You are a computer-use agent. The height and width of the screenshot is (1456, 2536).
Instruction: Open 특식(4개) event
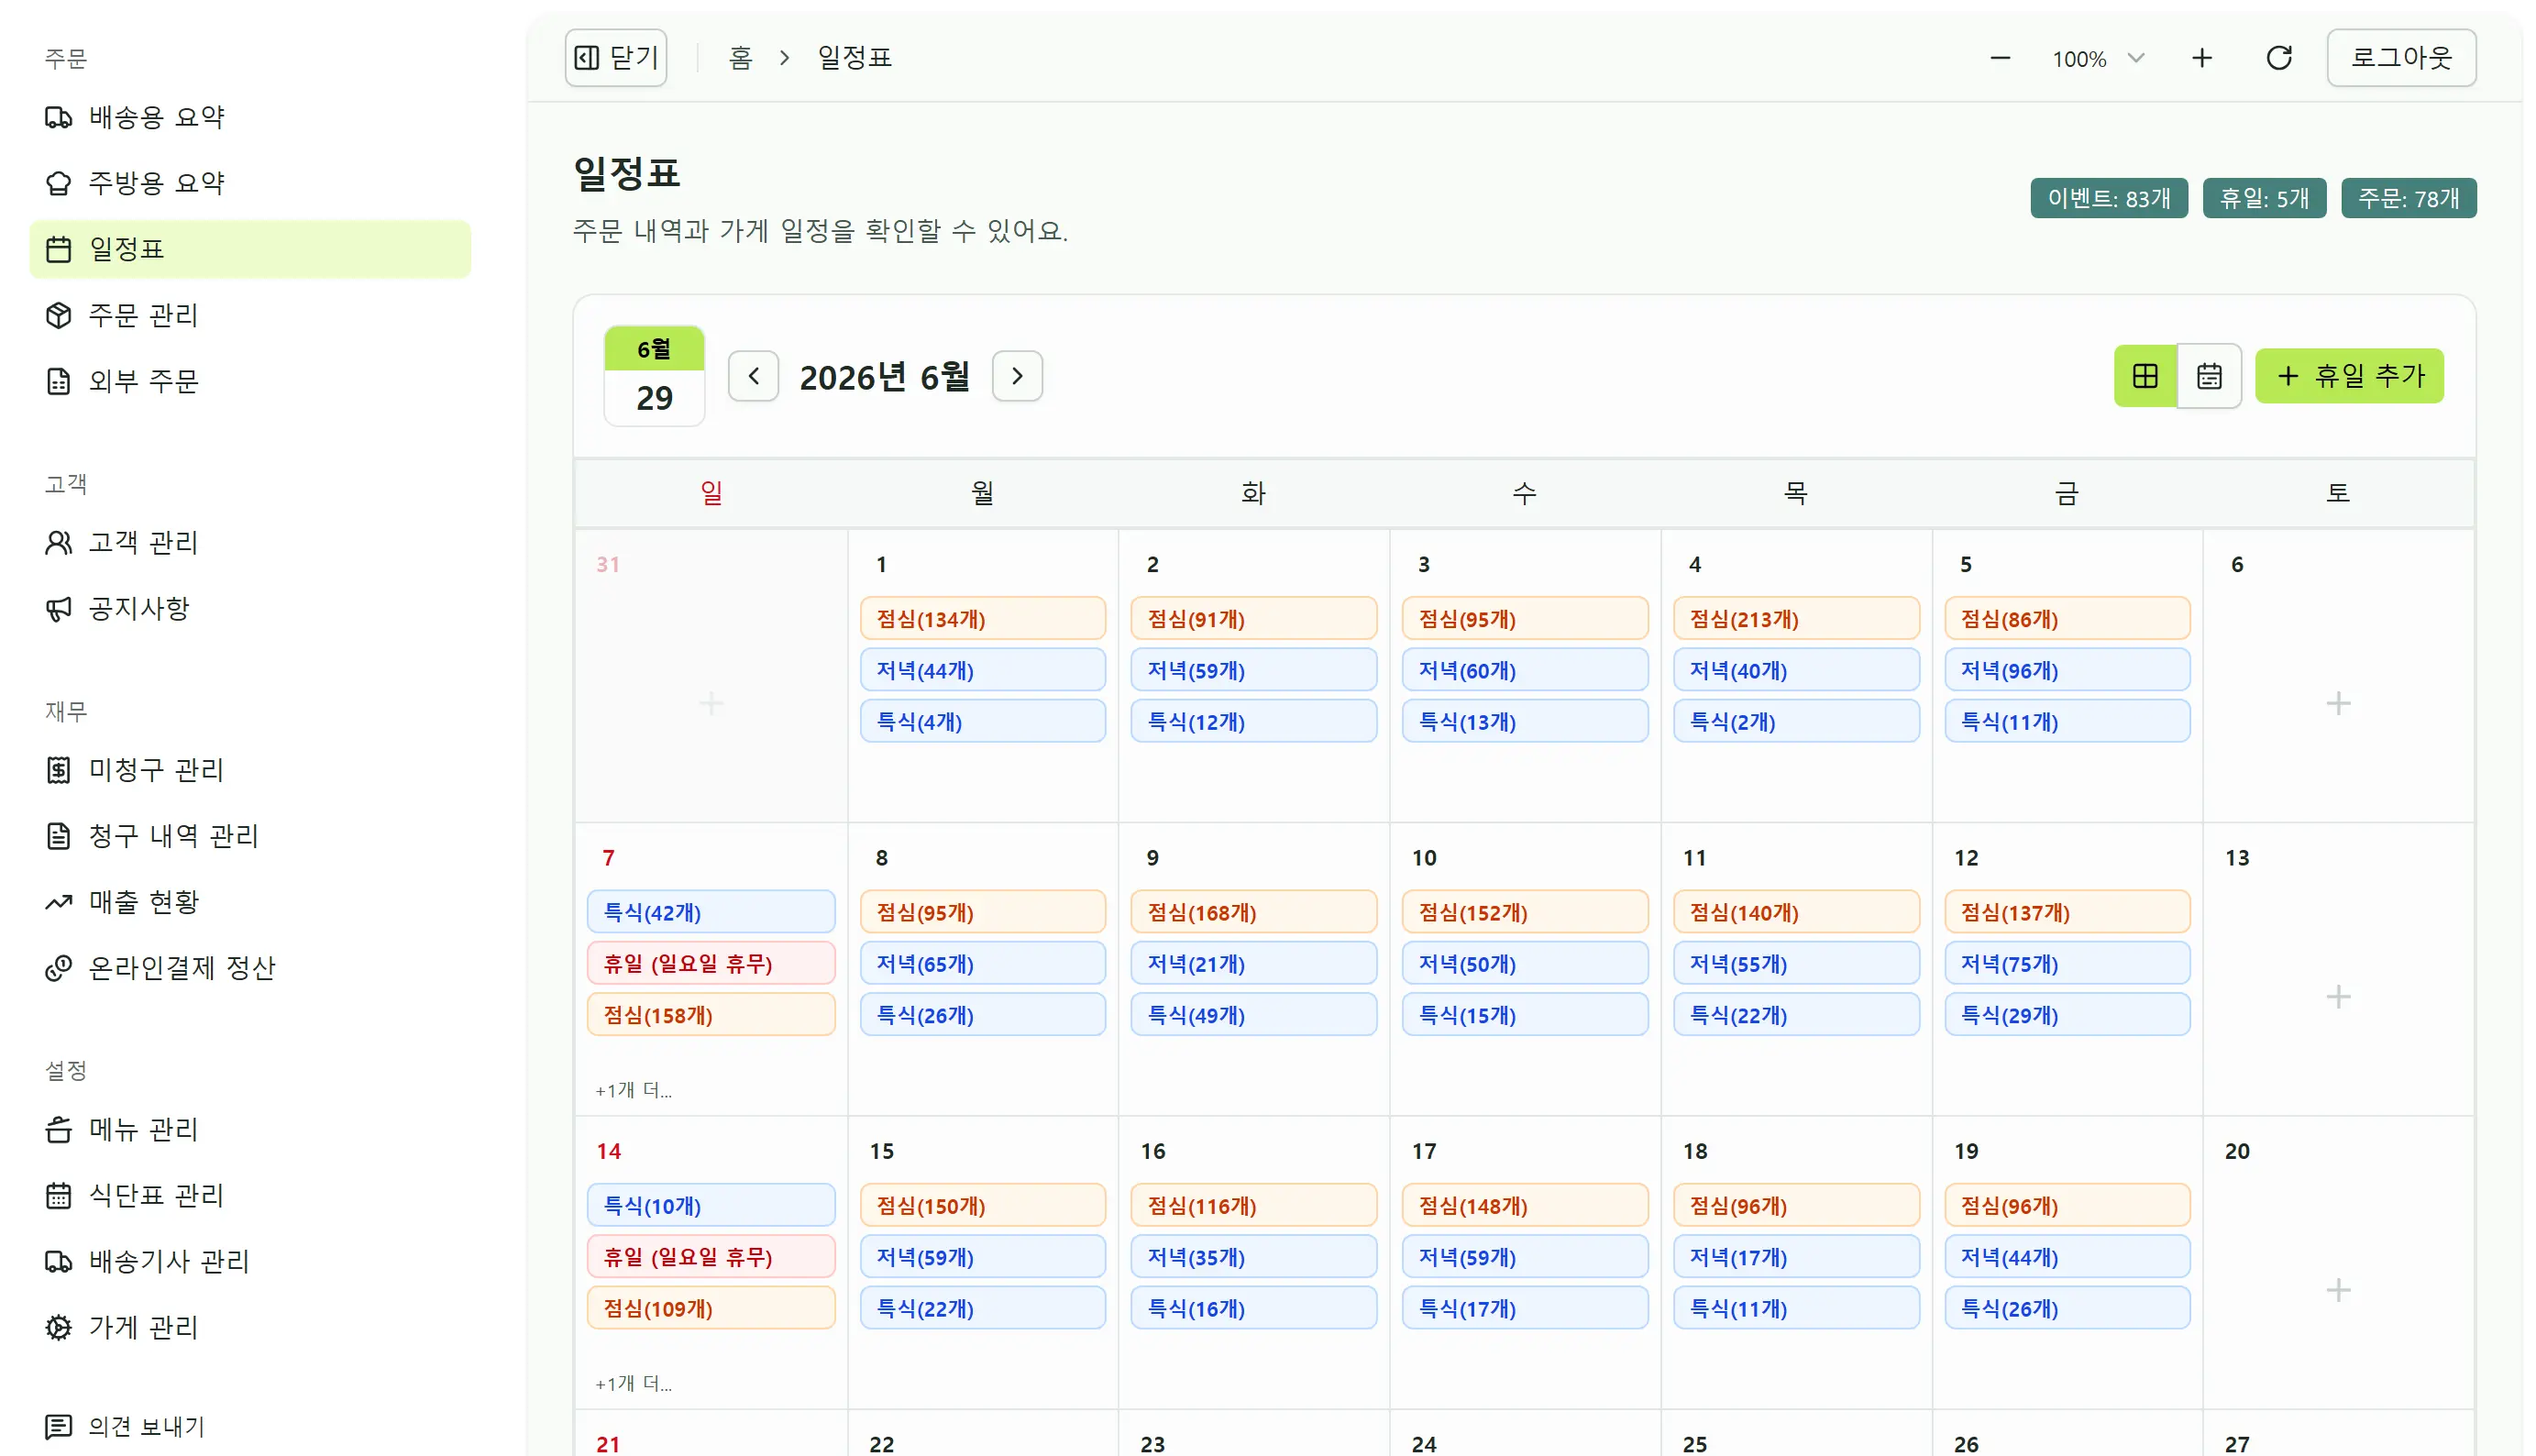[983, 721]
